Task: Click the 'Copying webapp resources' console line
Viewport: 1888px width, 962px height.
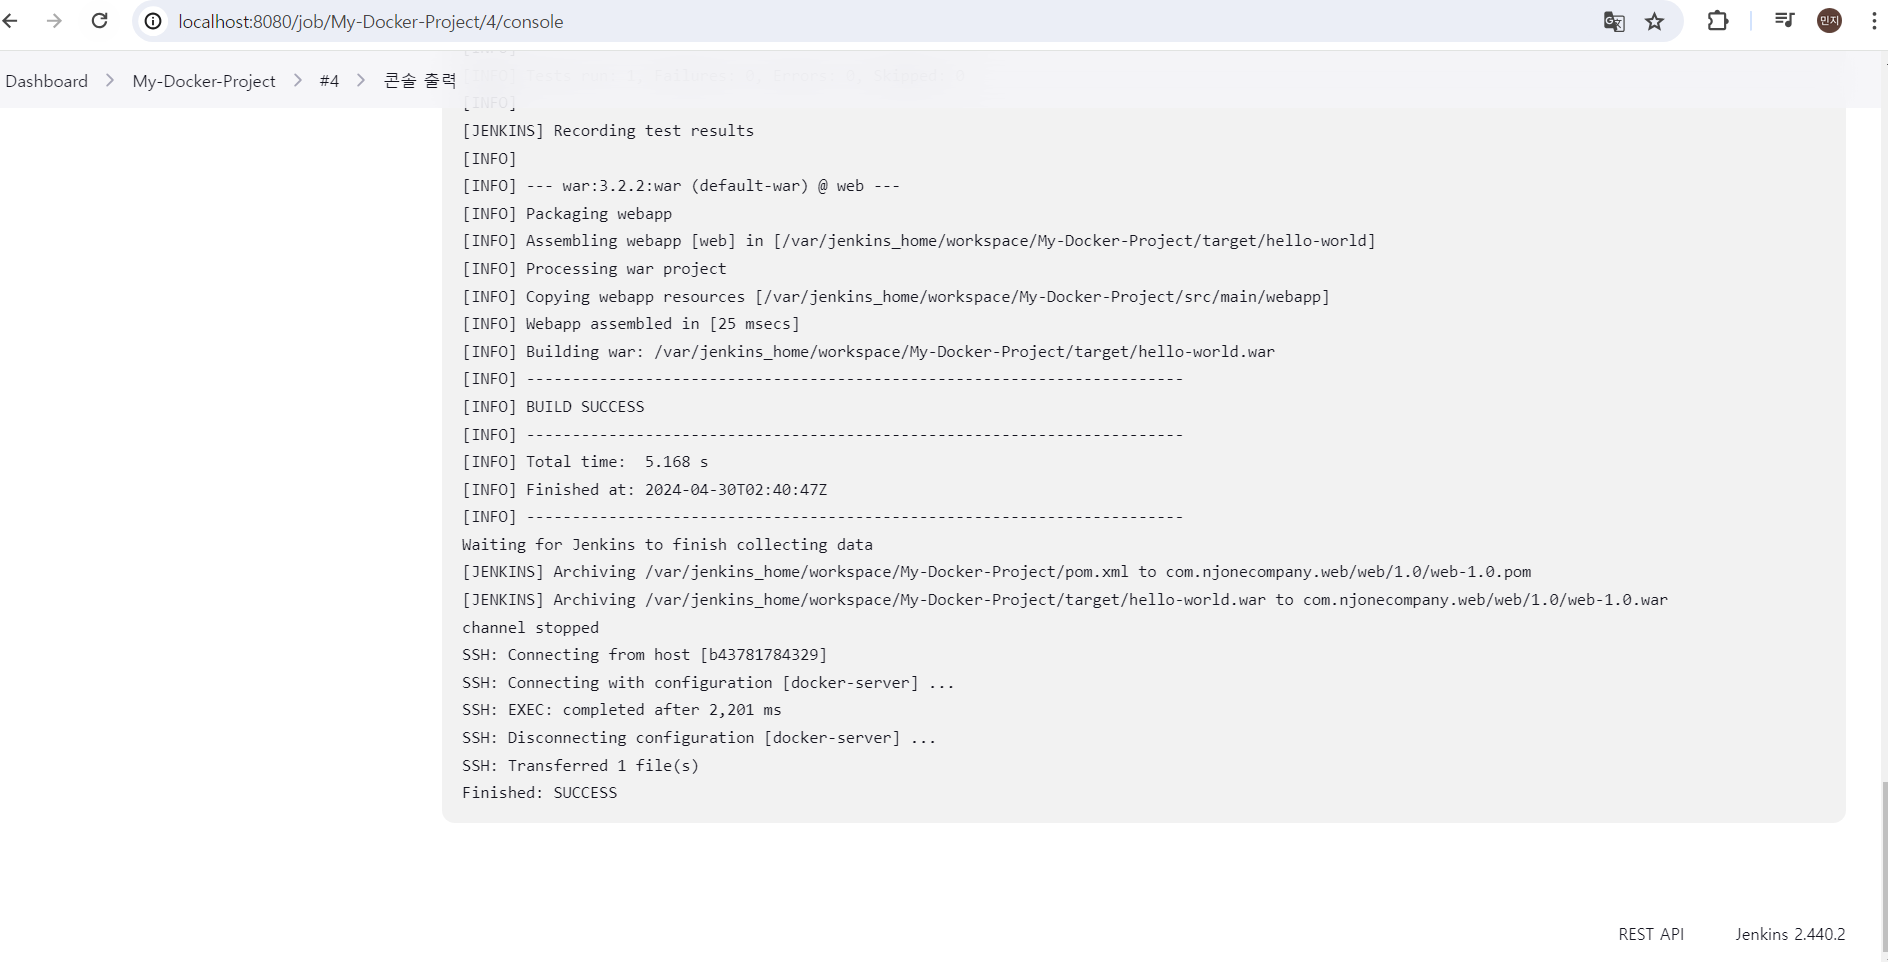Action: coord(896,297)
